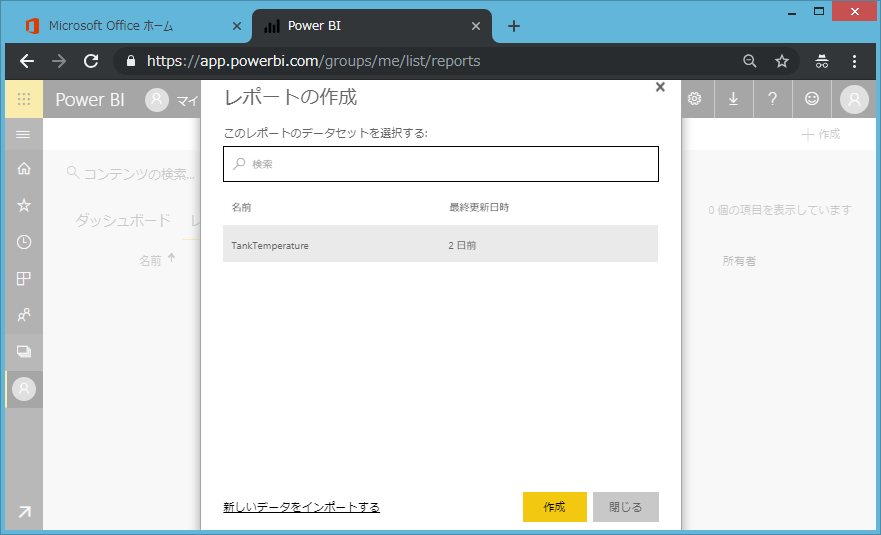Click the 閉じる close button

click(x=625, y=507)
